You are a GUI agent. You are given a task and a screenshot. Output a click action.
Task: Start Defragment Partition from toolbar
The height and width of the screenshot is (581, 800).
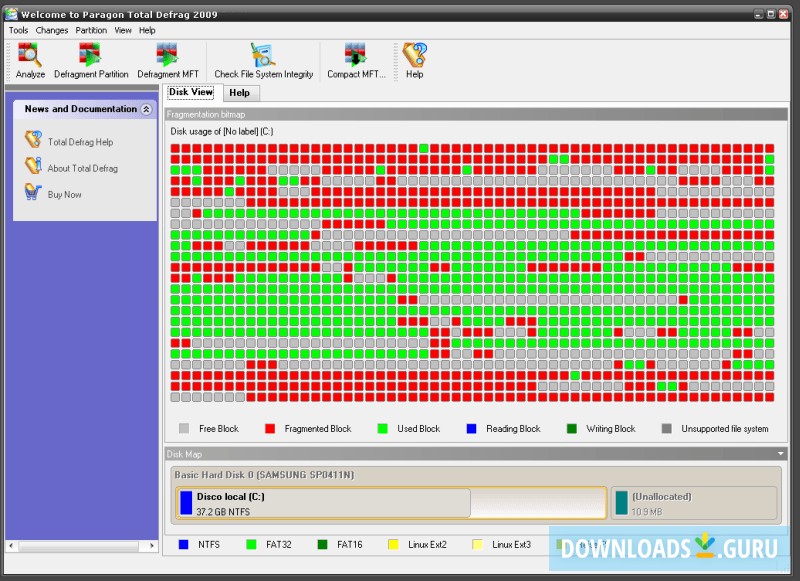pyautogui.click(x=91, y=61)
